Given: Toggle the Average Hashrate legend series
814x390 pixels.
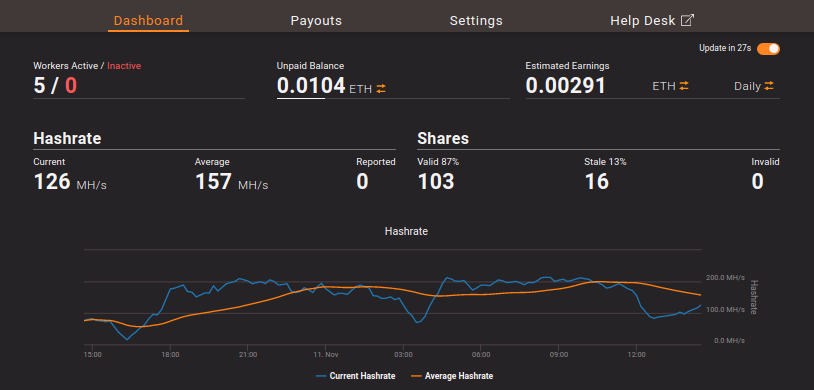Looking at the screenshot, I should tap(452, 376).
